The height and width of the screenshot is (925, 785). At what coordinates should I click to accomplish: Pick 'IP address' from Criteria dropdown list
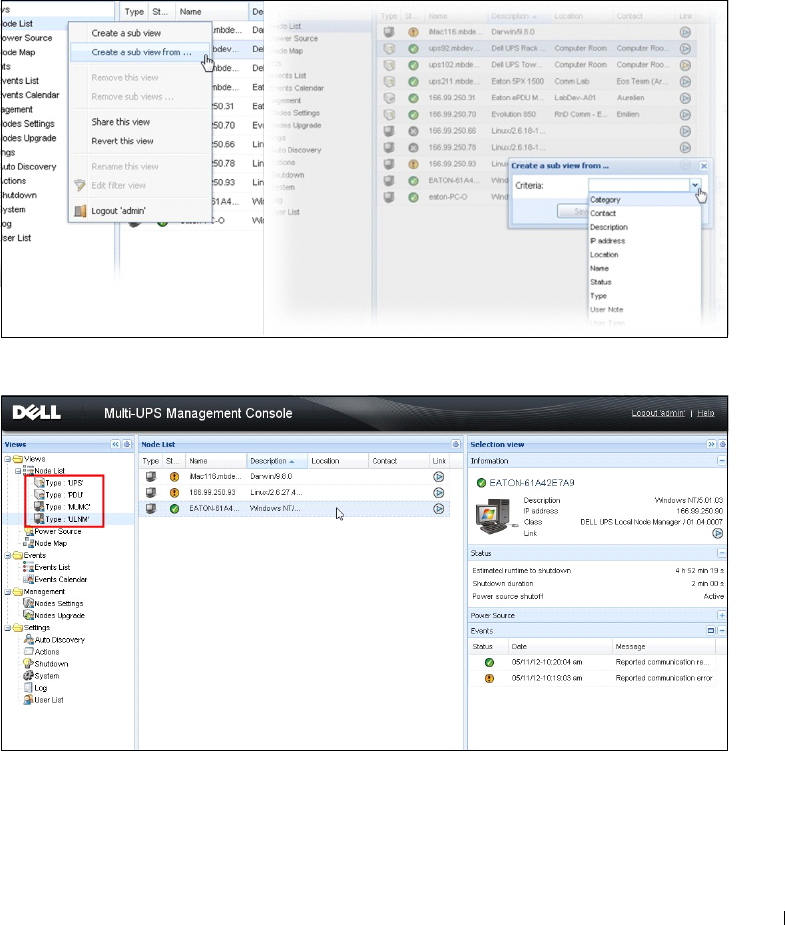click(644, 241)
